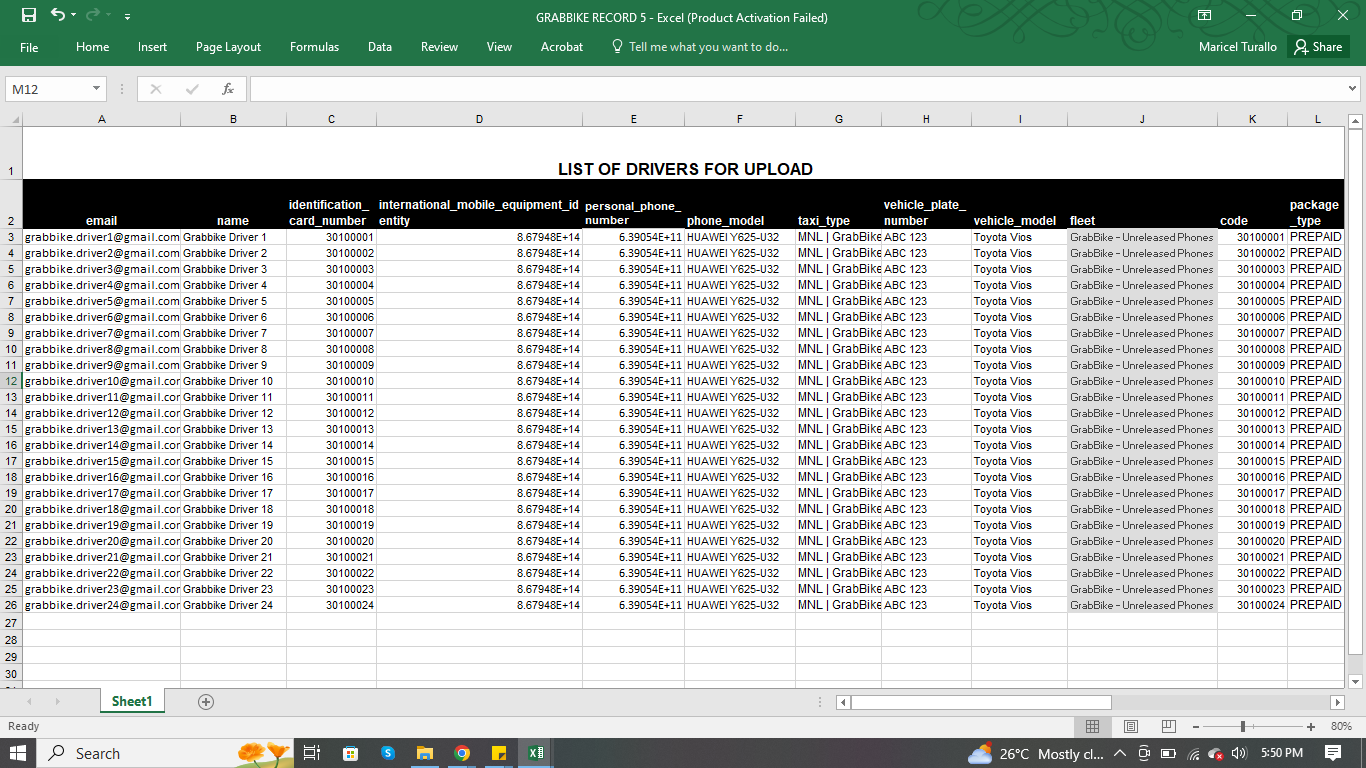Open the undo history dropdown arrow
This screenshot has width=1366, height=768.
click(x=73, y=16)
